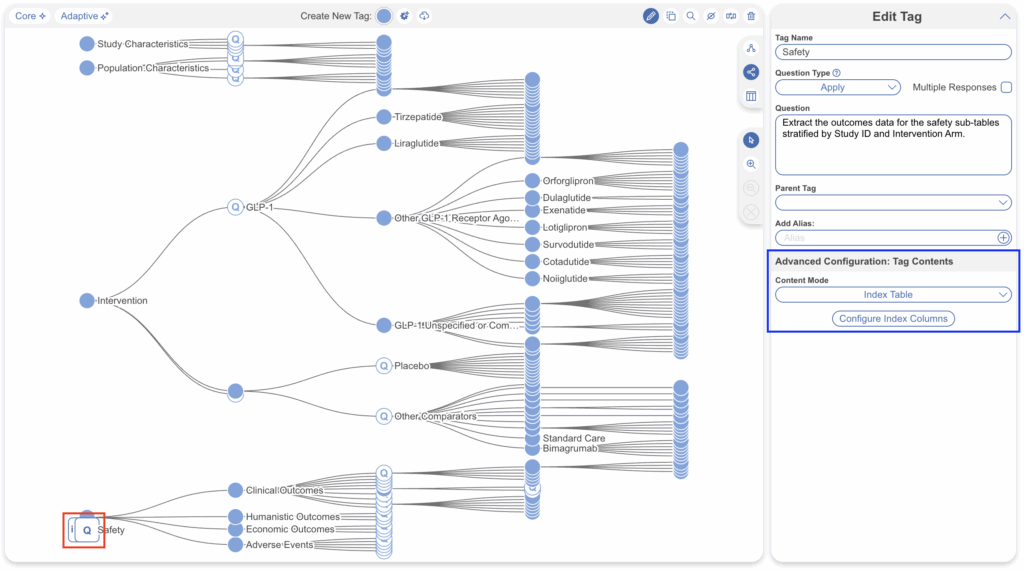Screen dimensions: 1024x570
Task: Click the pencil edit tag icon
Action: (x=651, y=16)
